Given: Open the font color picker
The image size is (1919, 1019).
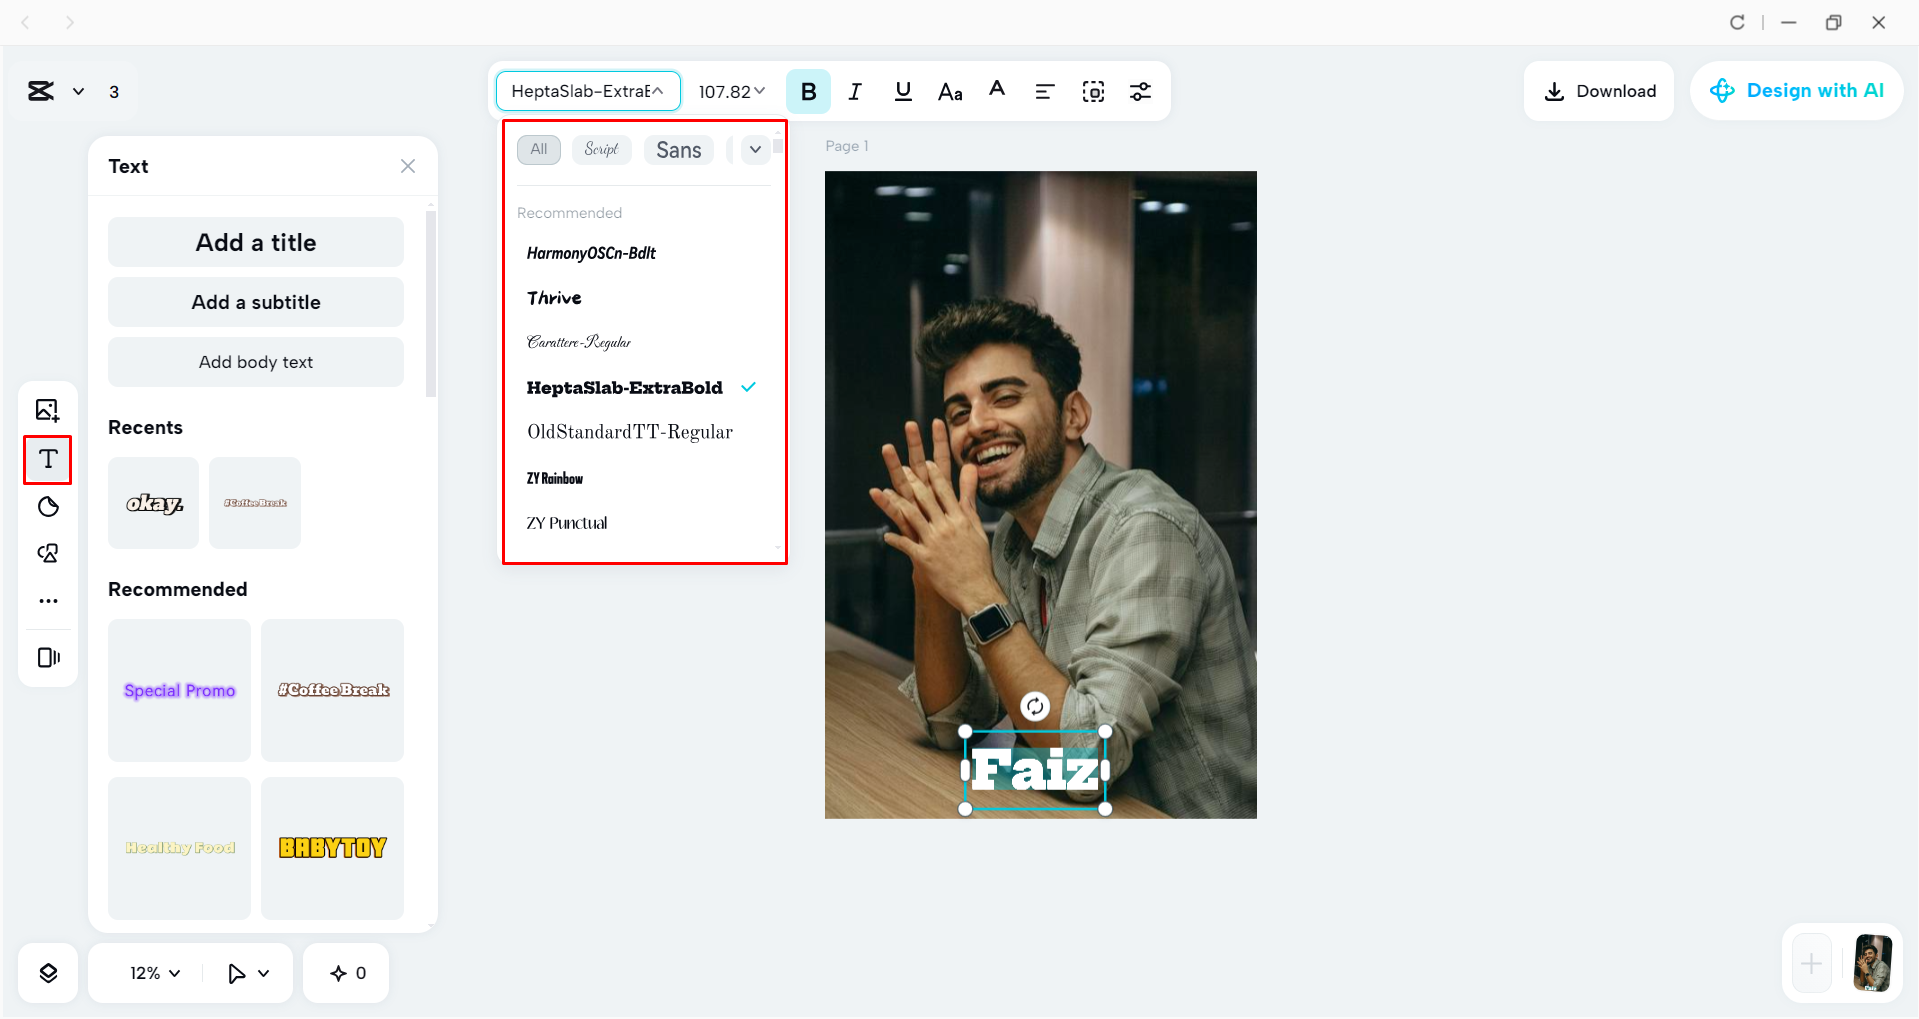Looking at the screenshot, I should [x=996, y=91].
